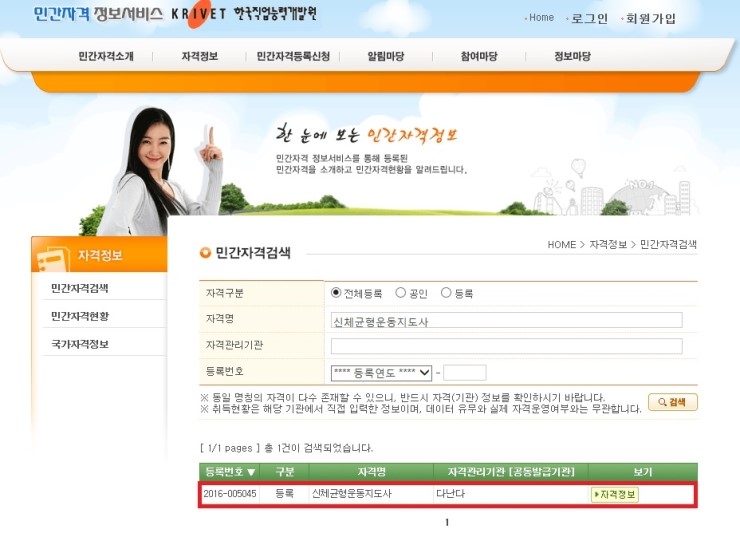
Task: Select the 전체등록 radio button
Action: pos(336,293)
